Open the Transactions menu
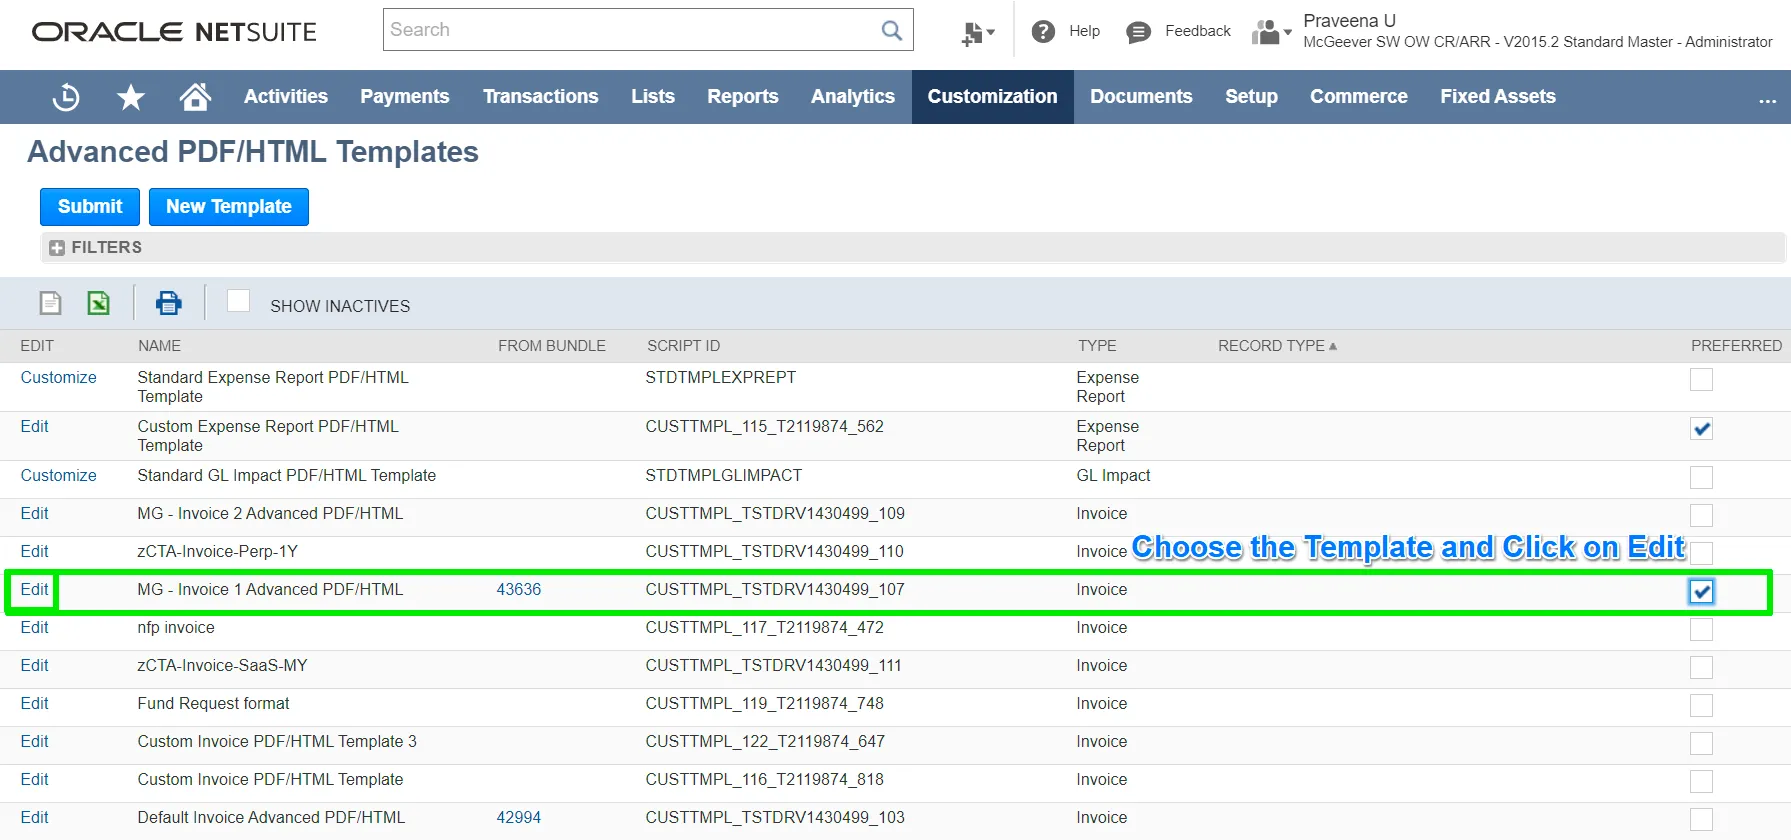The width and height of the screenshot is (1791, 840). [540, 97]
